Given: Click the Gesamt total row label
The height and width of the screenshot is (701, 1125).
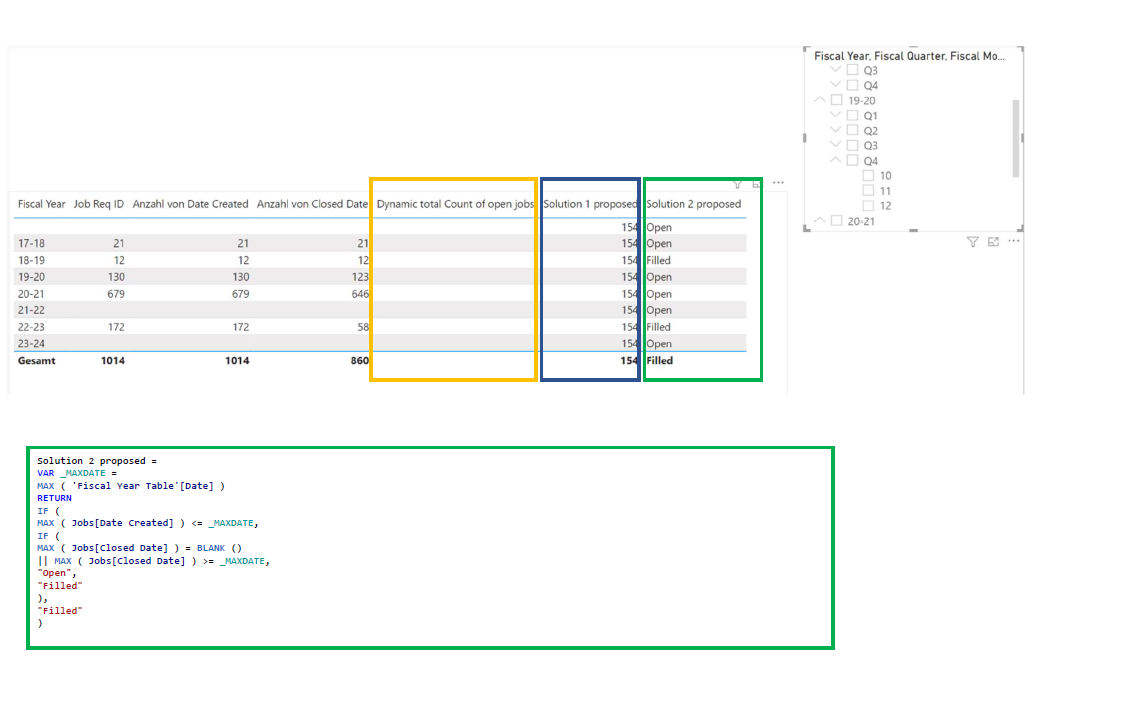Looking at the screenshot, I should pos(37,361).
